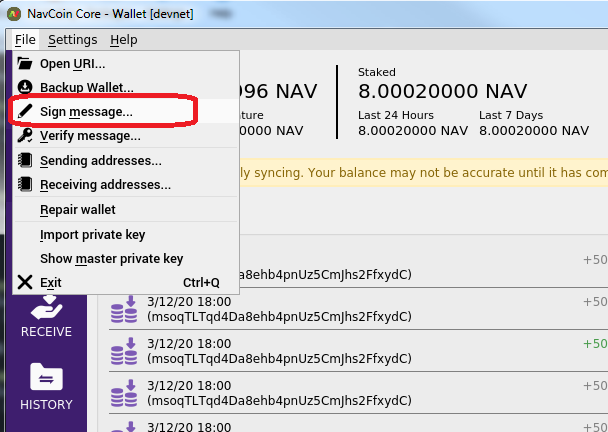Open the HISTORY sidebar page
The image size is (608, 432).
(x=46, y=387)
